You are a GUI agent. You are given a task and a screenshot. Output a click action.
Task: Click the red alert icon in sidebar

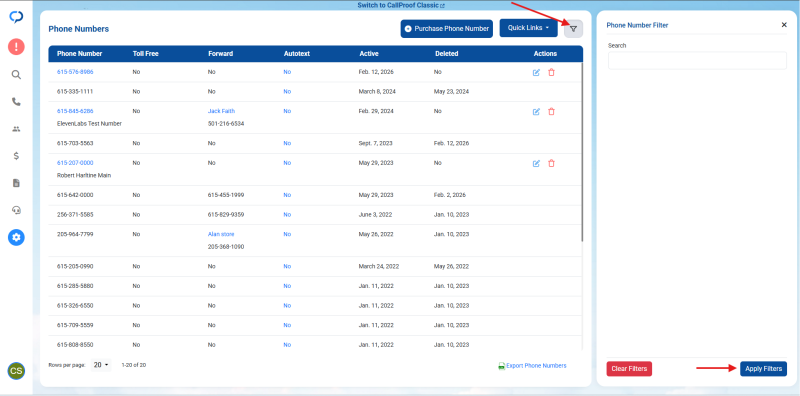[x=16, y=47]
